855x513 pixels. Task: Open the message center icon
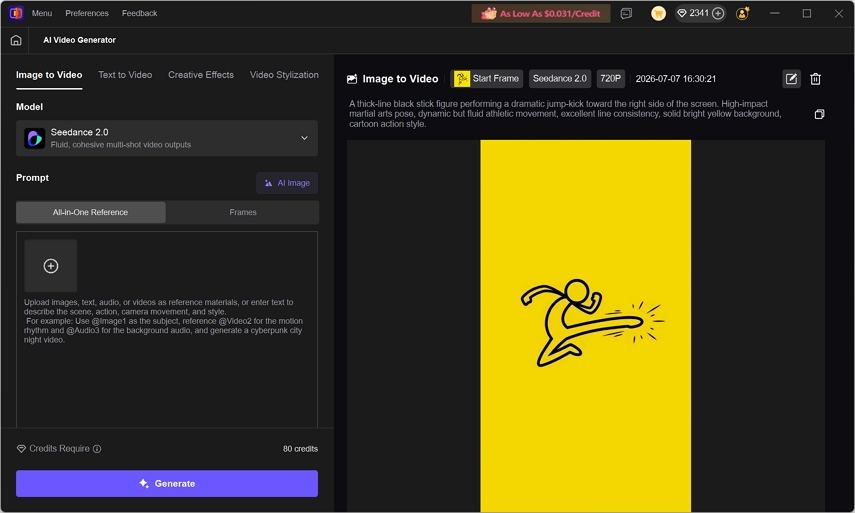coord(626,14)
